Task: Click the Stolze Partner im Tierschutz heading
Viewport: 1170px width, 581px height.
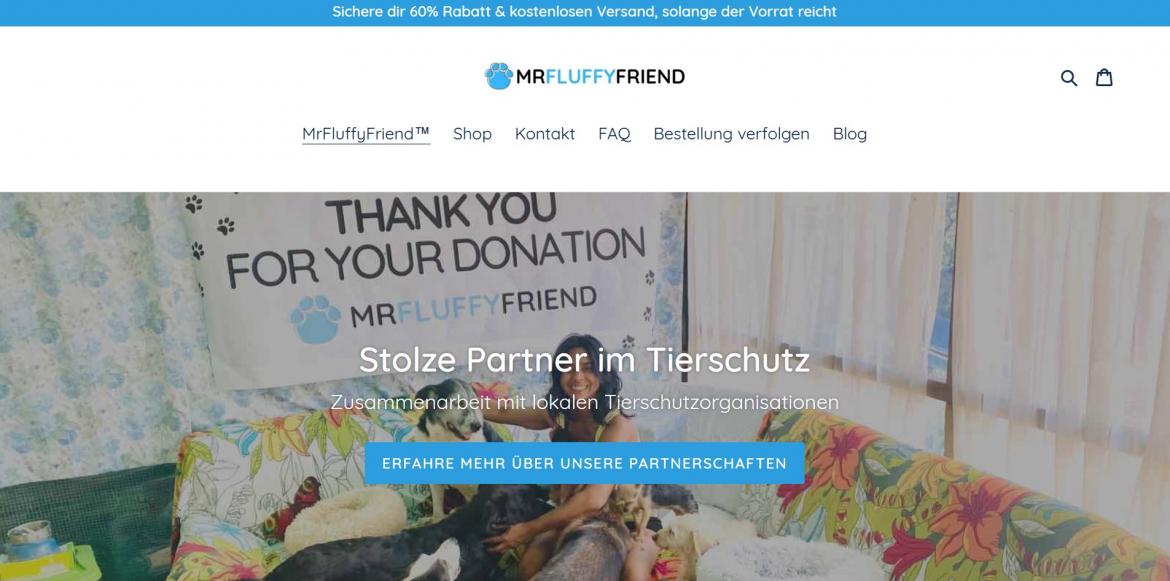Action: coord(584,359)
